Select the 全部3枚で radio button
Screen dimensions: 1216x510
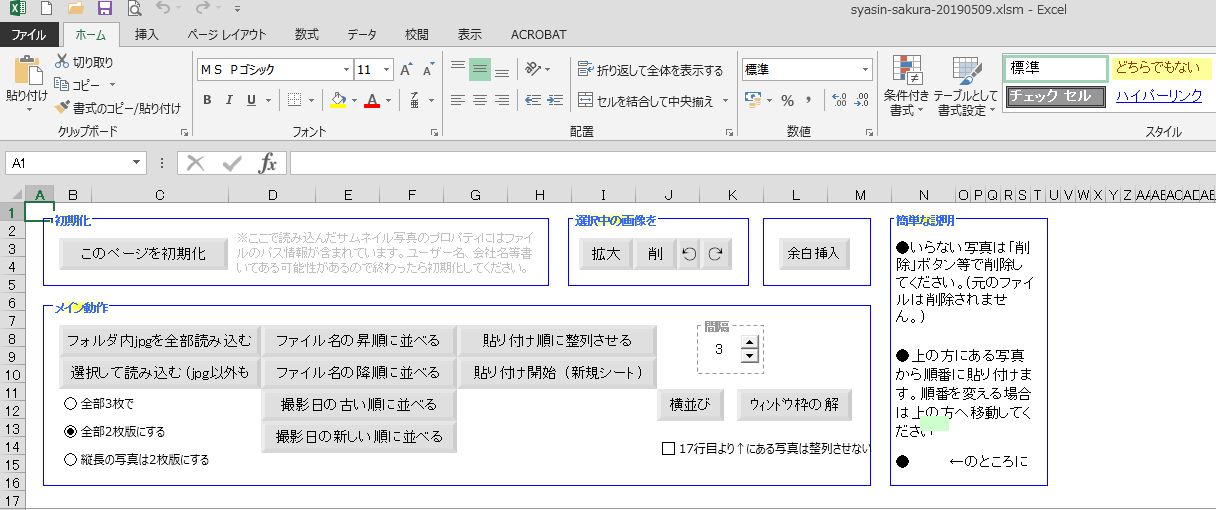(x=70, y=404)
